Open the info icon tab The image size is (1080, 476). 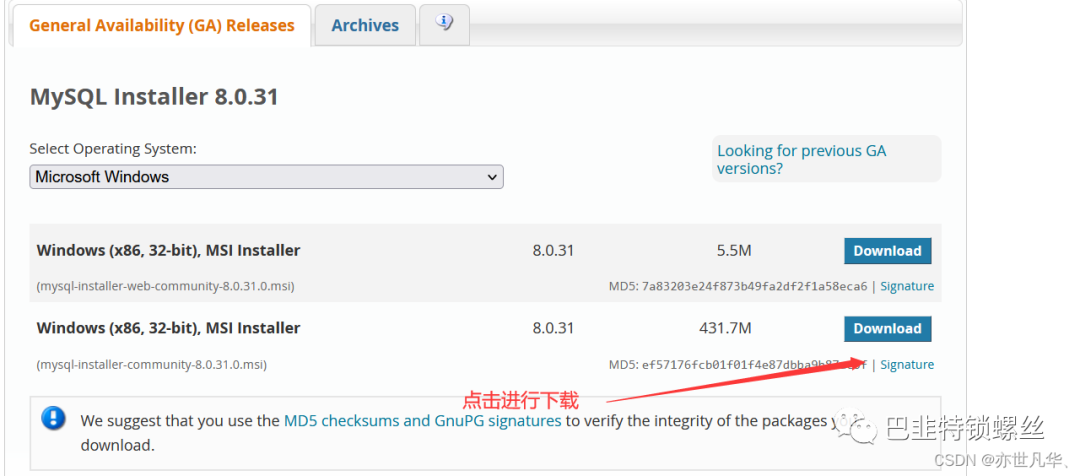tap(444, 23)
